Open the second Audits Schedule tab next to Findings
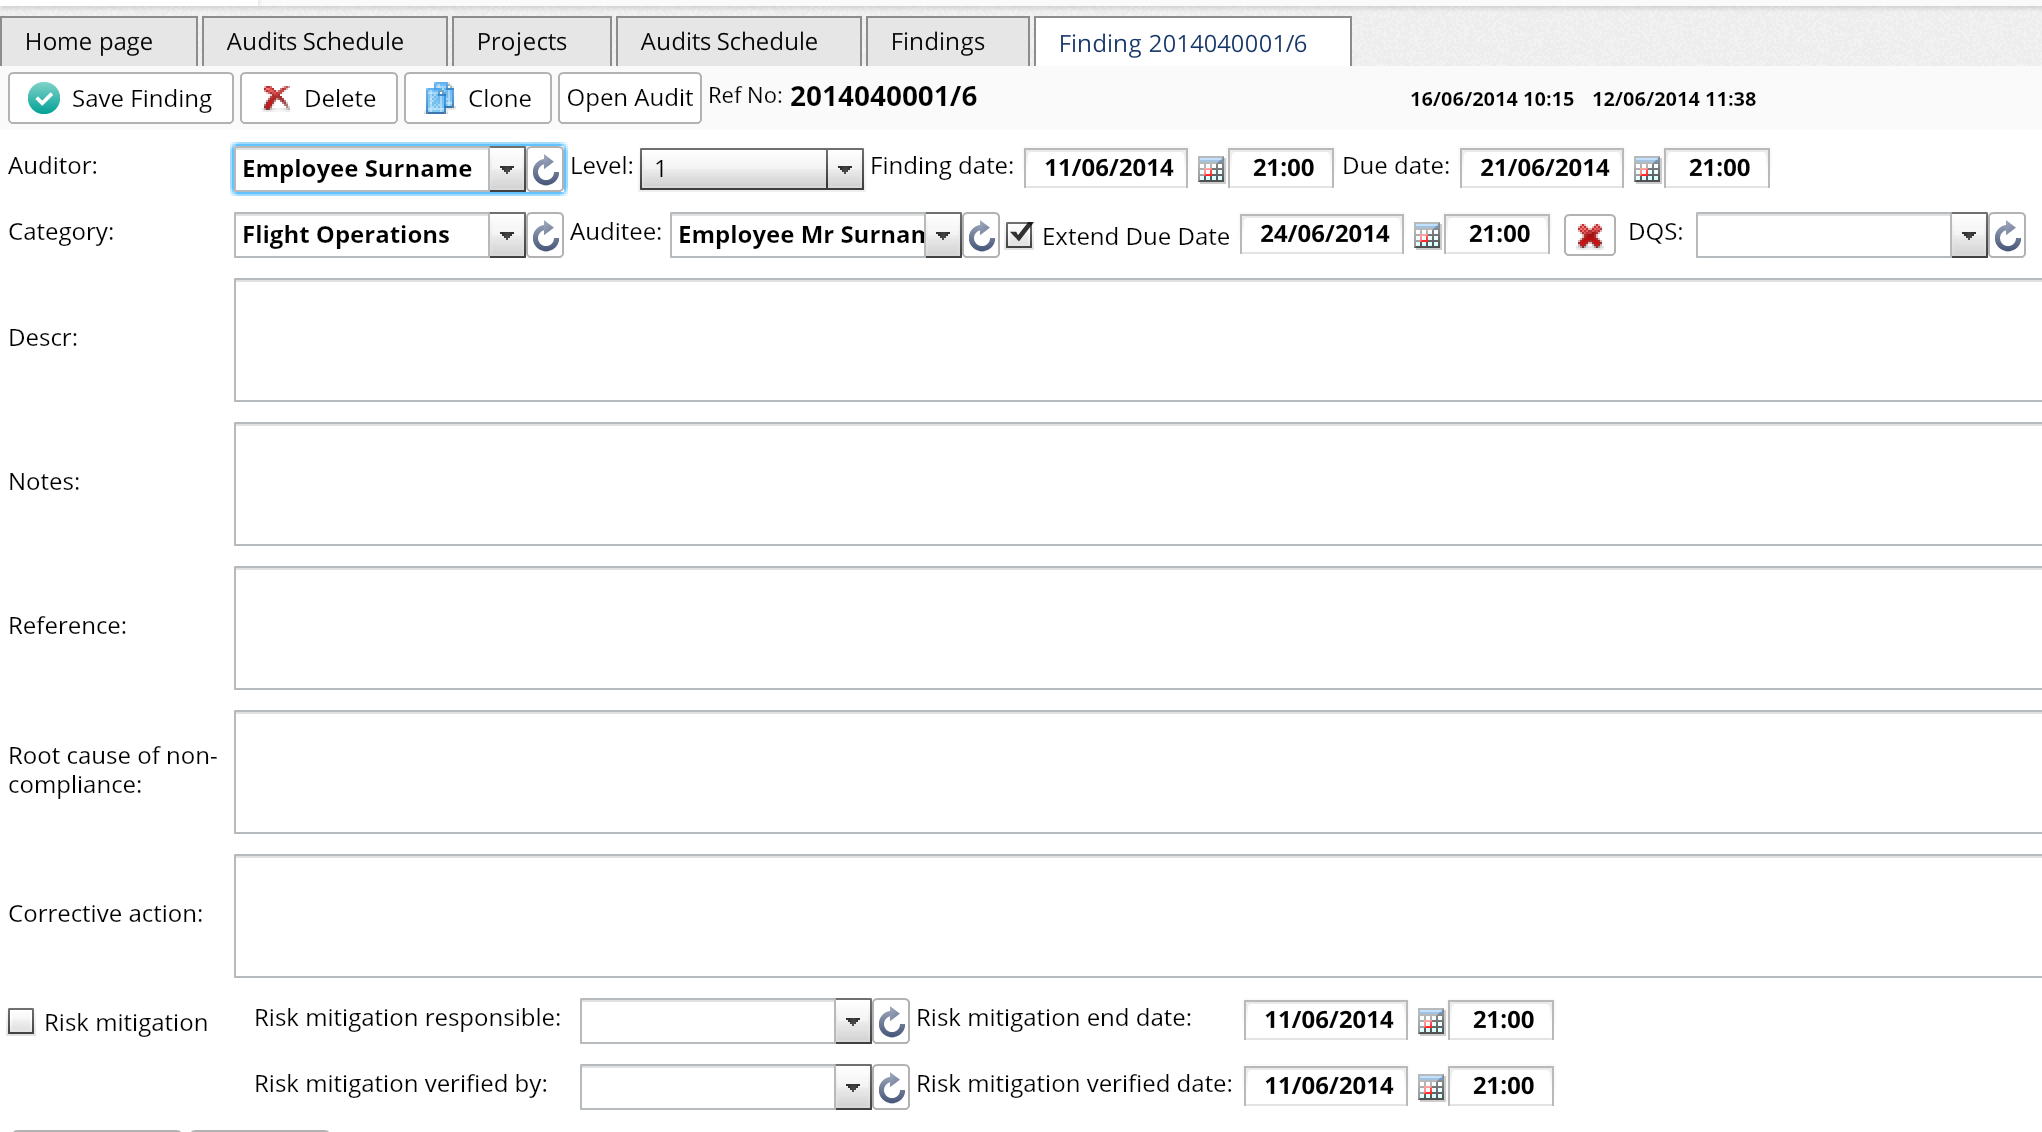The image size is (2042, 1132). 738,42
